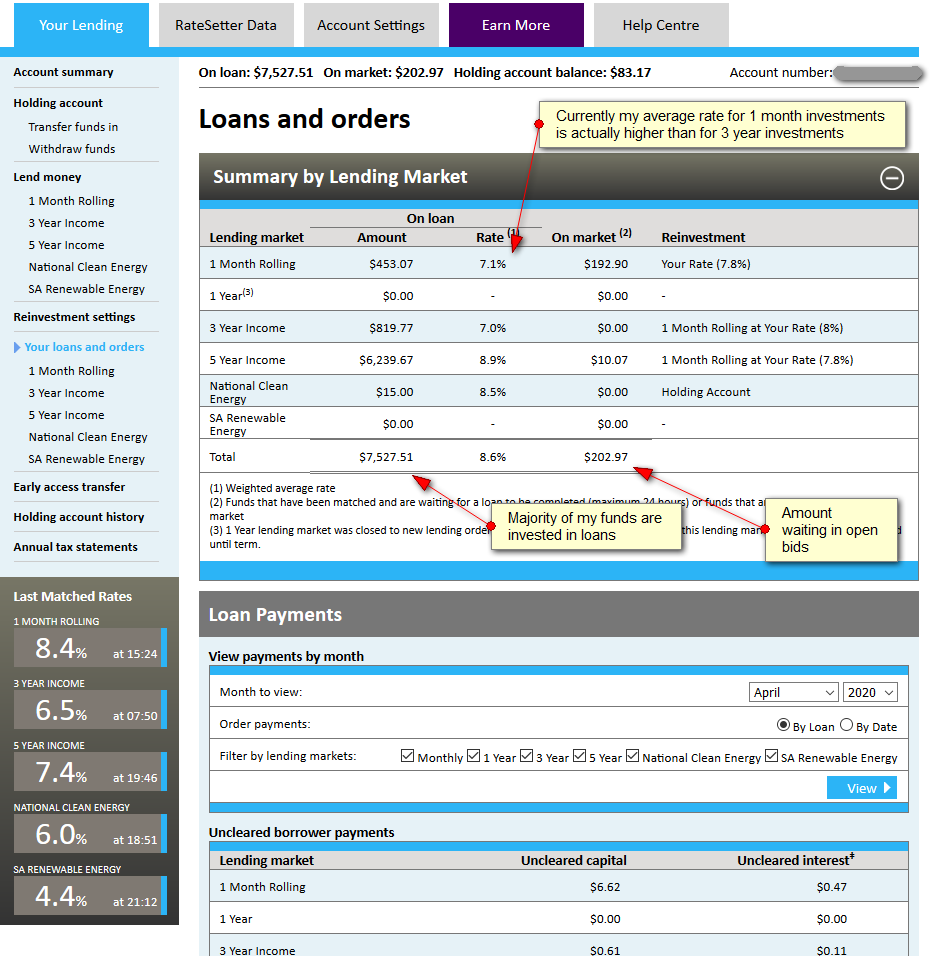933x956 pixels.
Task: Click the Total on loan amount $7,527.51 in the table
Action: point(386,457)
